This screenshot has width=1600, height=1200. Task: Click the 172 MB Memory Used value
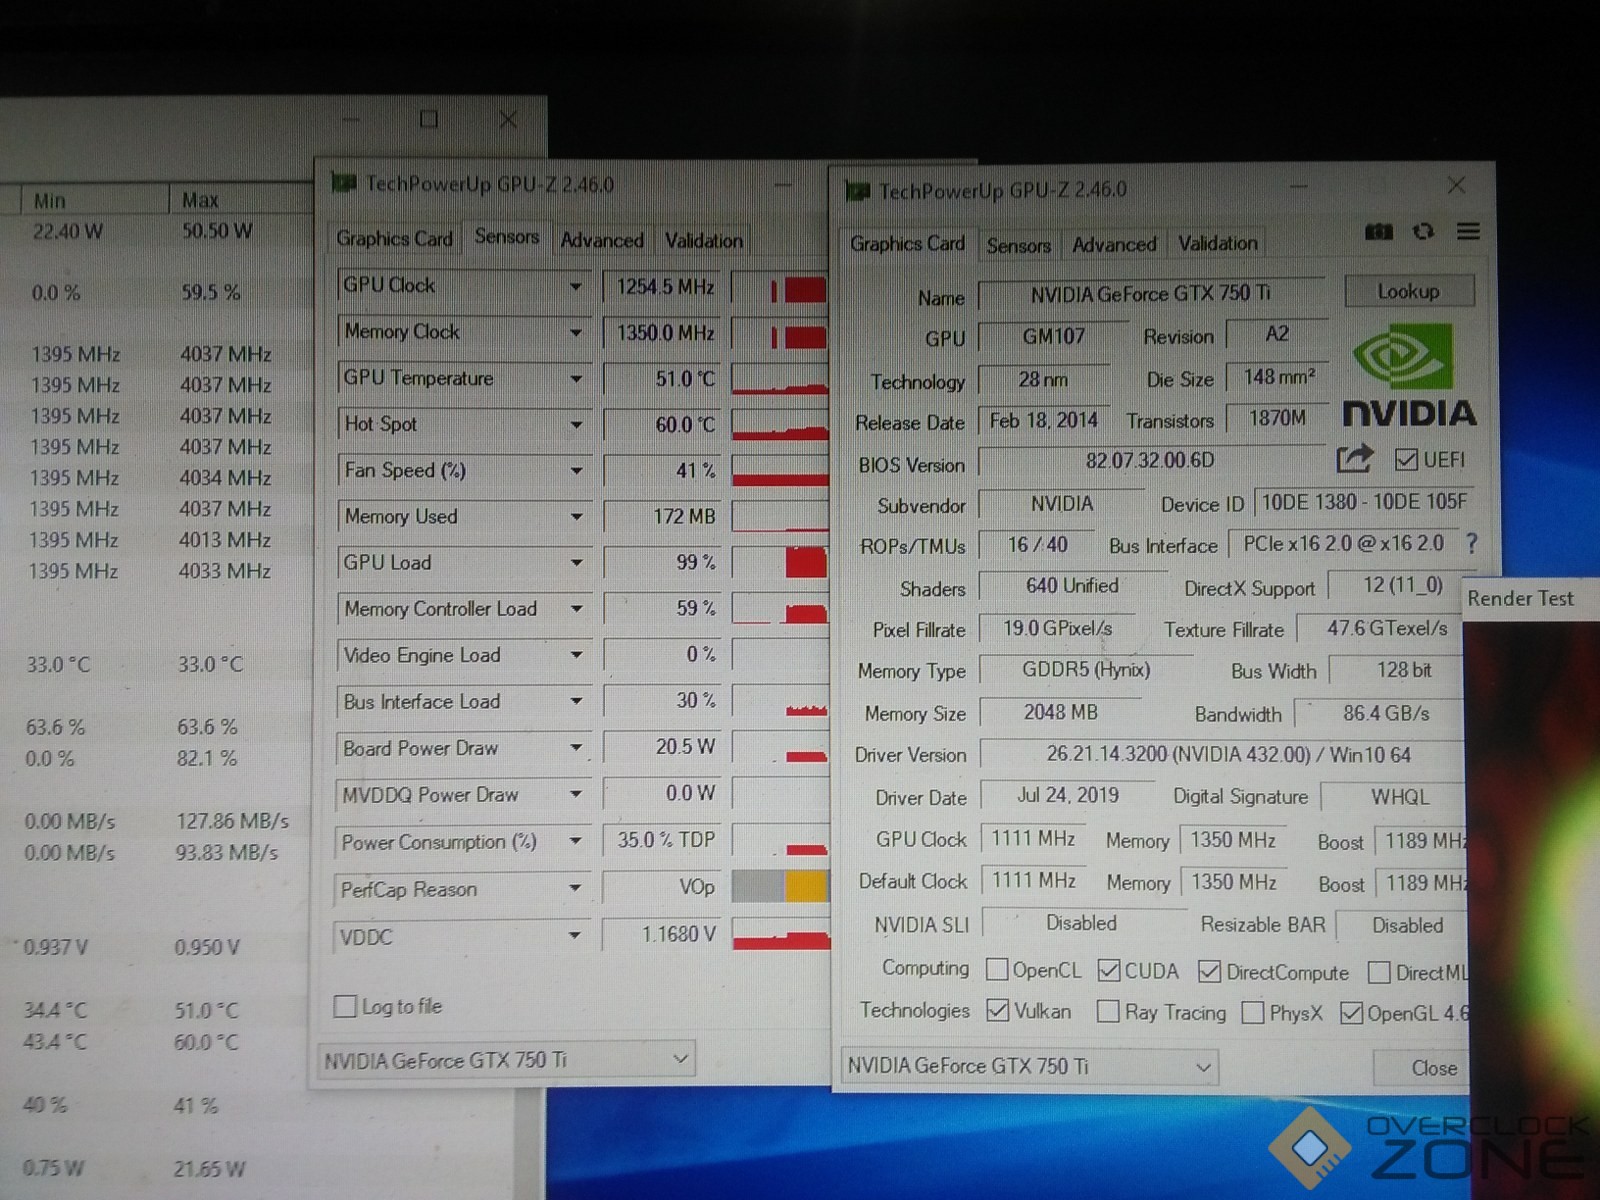pos(662,517)
